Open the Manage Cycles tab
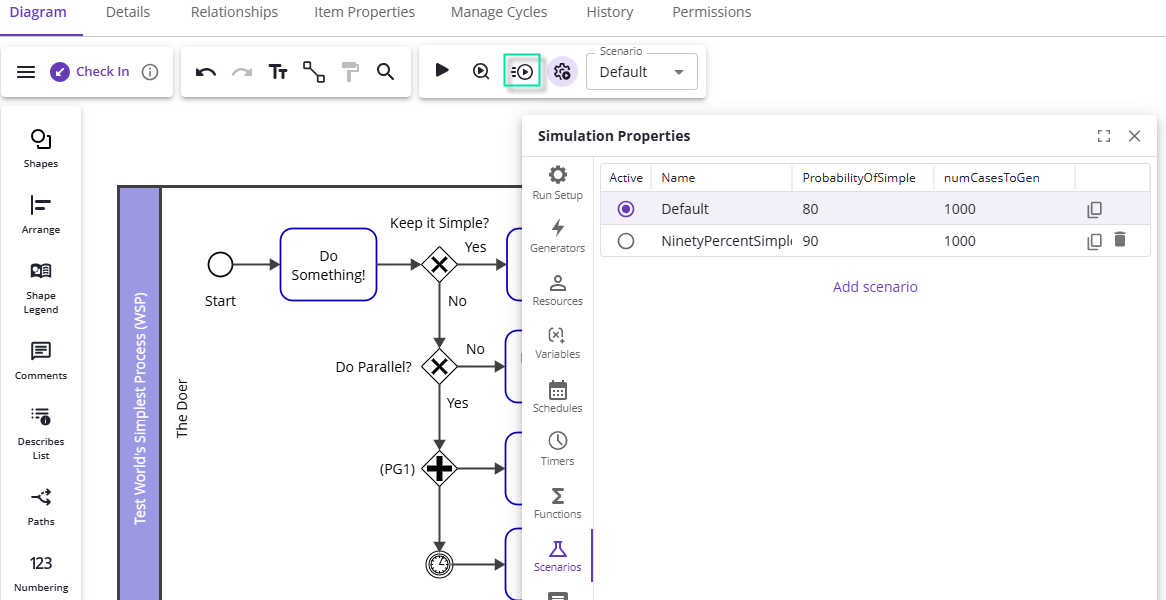 tap(499, 13)
